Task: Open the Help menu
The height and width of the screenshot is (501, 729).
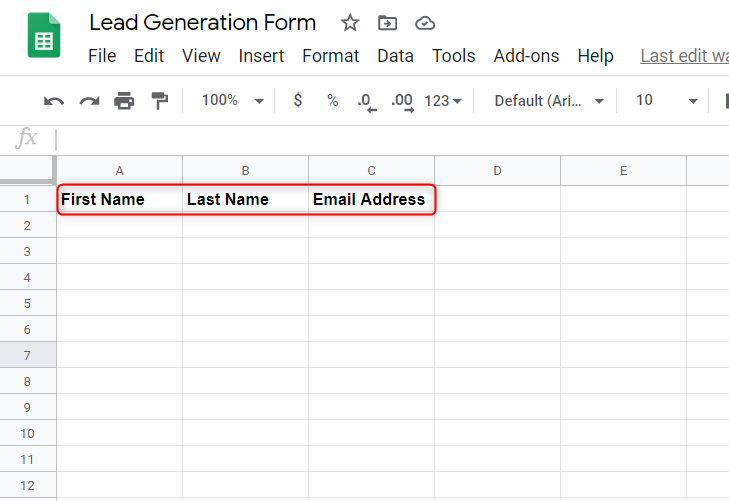Action: coord(596,56)
